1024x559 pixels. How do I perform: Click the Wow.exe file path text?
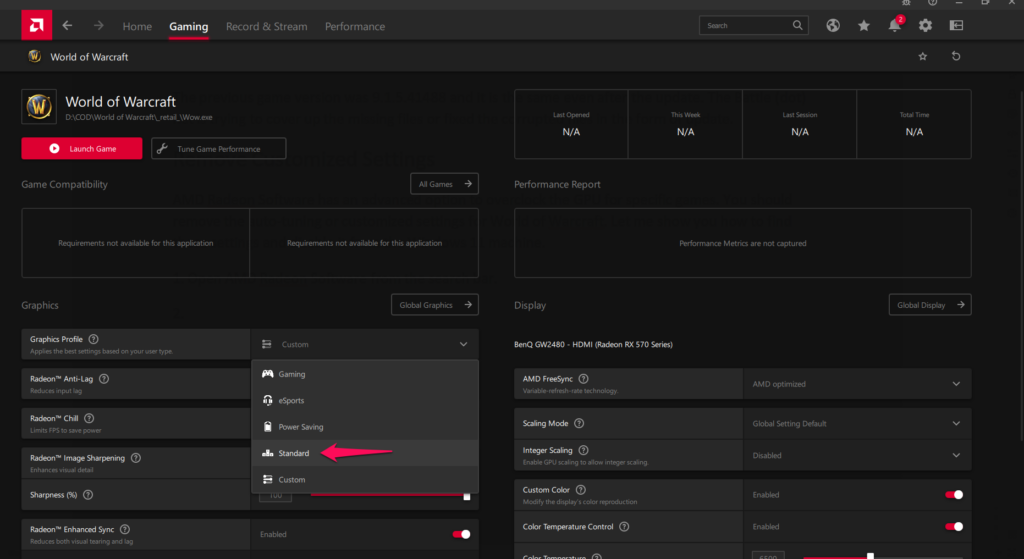(x=138, y=118)
